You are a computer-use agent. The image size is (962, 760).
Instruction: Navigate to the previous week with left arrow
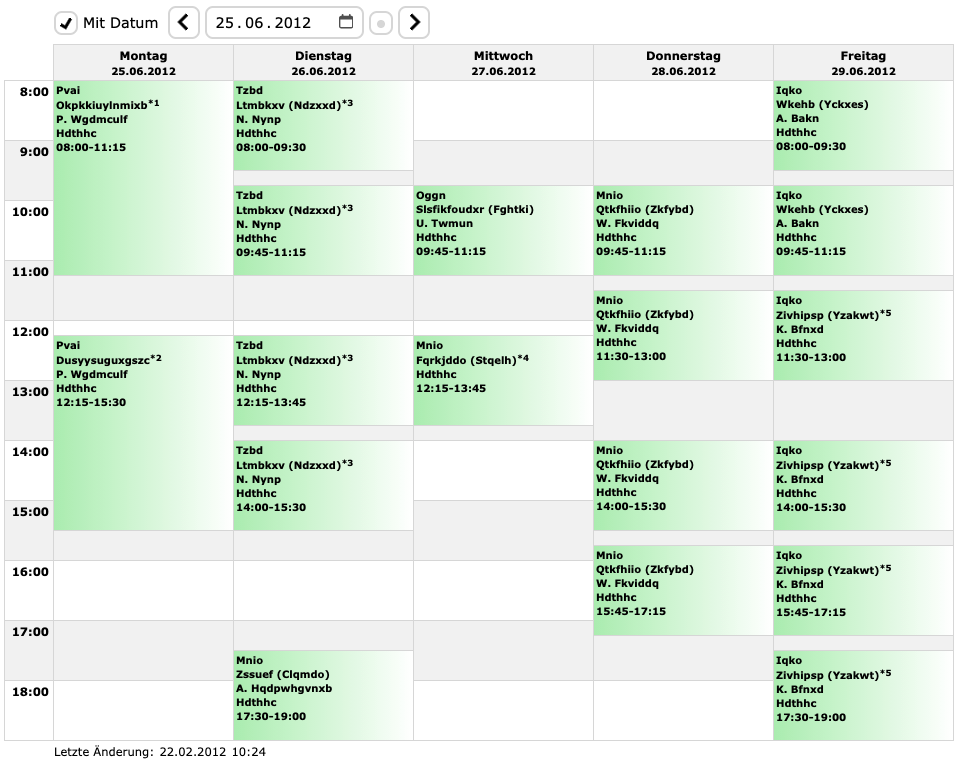[x=183, y=22]
